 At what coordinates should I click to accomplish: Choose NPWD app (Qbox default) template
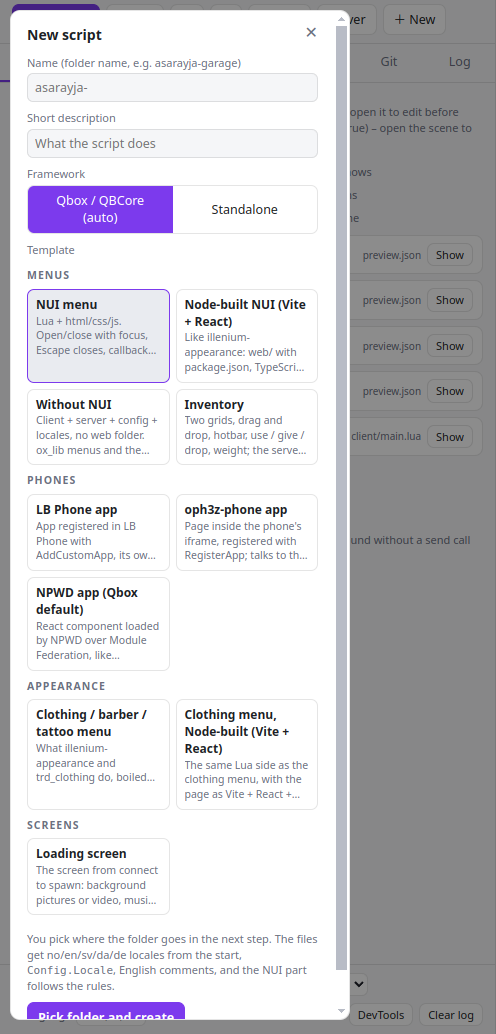[x=98, y=624]
